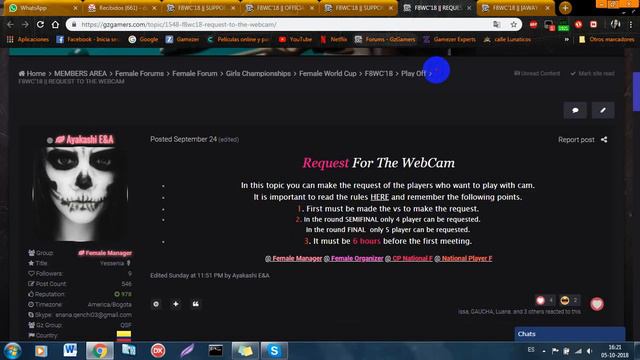Image resolution: width=640 pixels, height=360 pixels.
Task: Switch to the WhatsApp tab
Action: click(x=41, y=8)
